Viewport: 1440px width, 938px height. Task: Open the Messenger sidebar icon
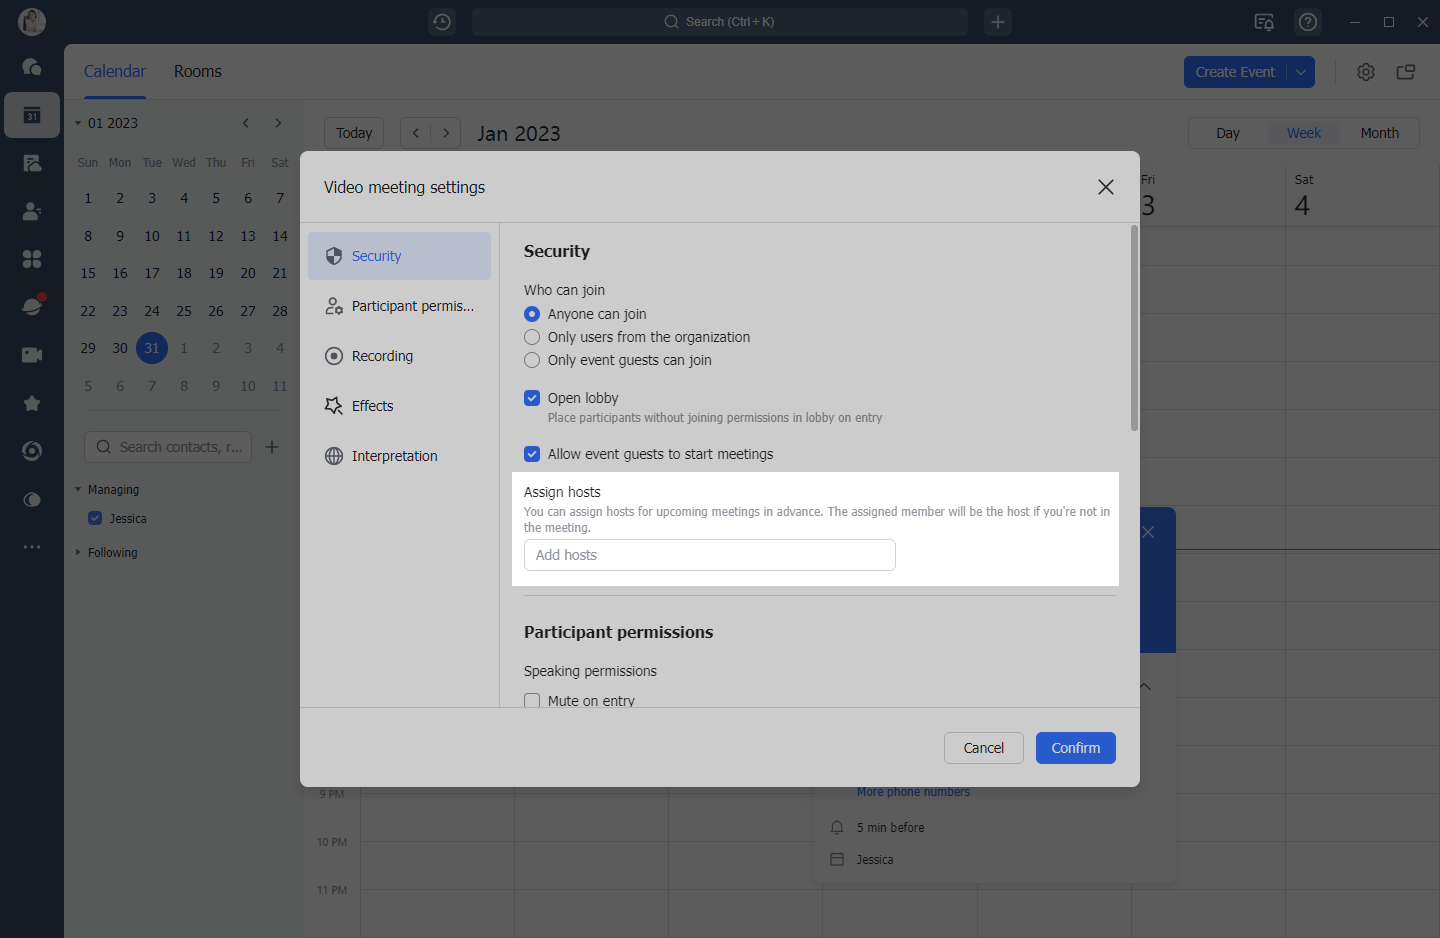pyautogui.click(x=32, y=67)
